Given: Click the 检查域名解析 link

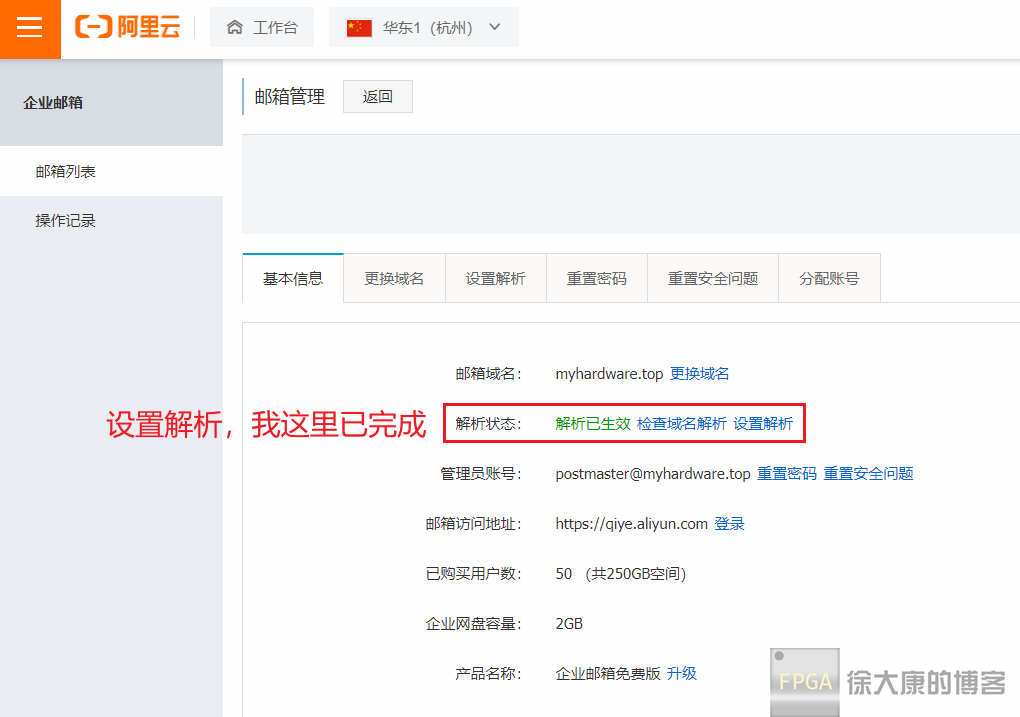Looking at the screenshot, I should pyautogui.click(x=681, y=424).
